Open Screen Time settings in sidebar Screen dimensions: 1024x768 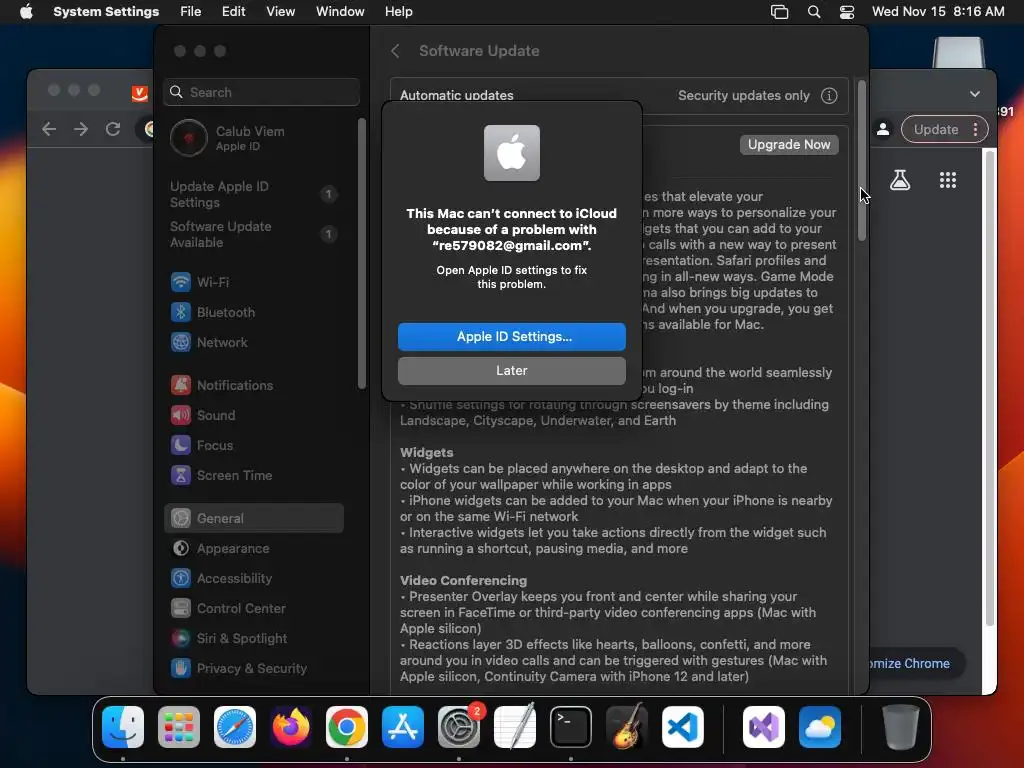tap(253, 475)
